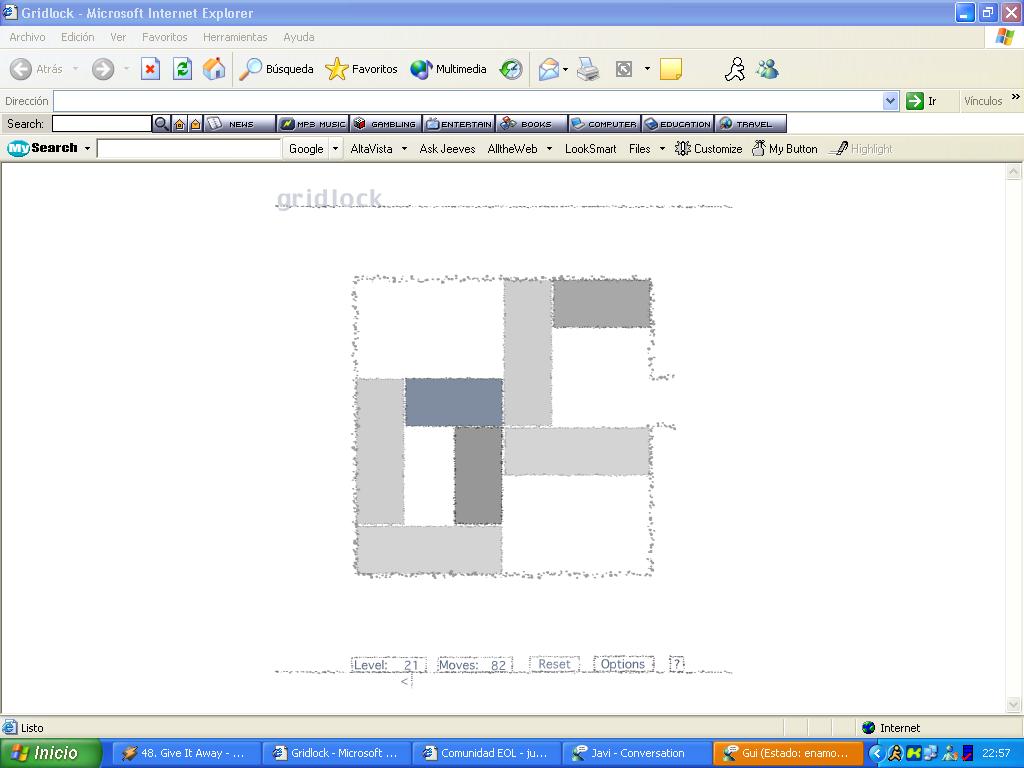Click the yellow note discussion icon
This screenshot has height=768, width=1024.
671,69
